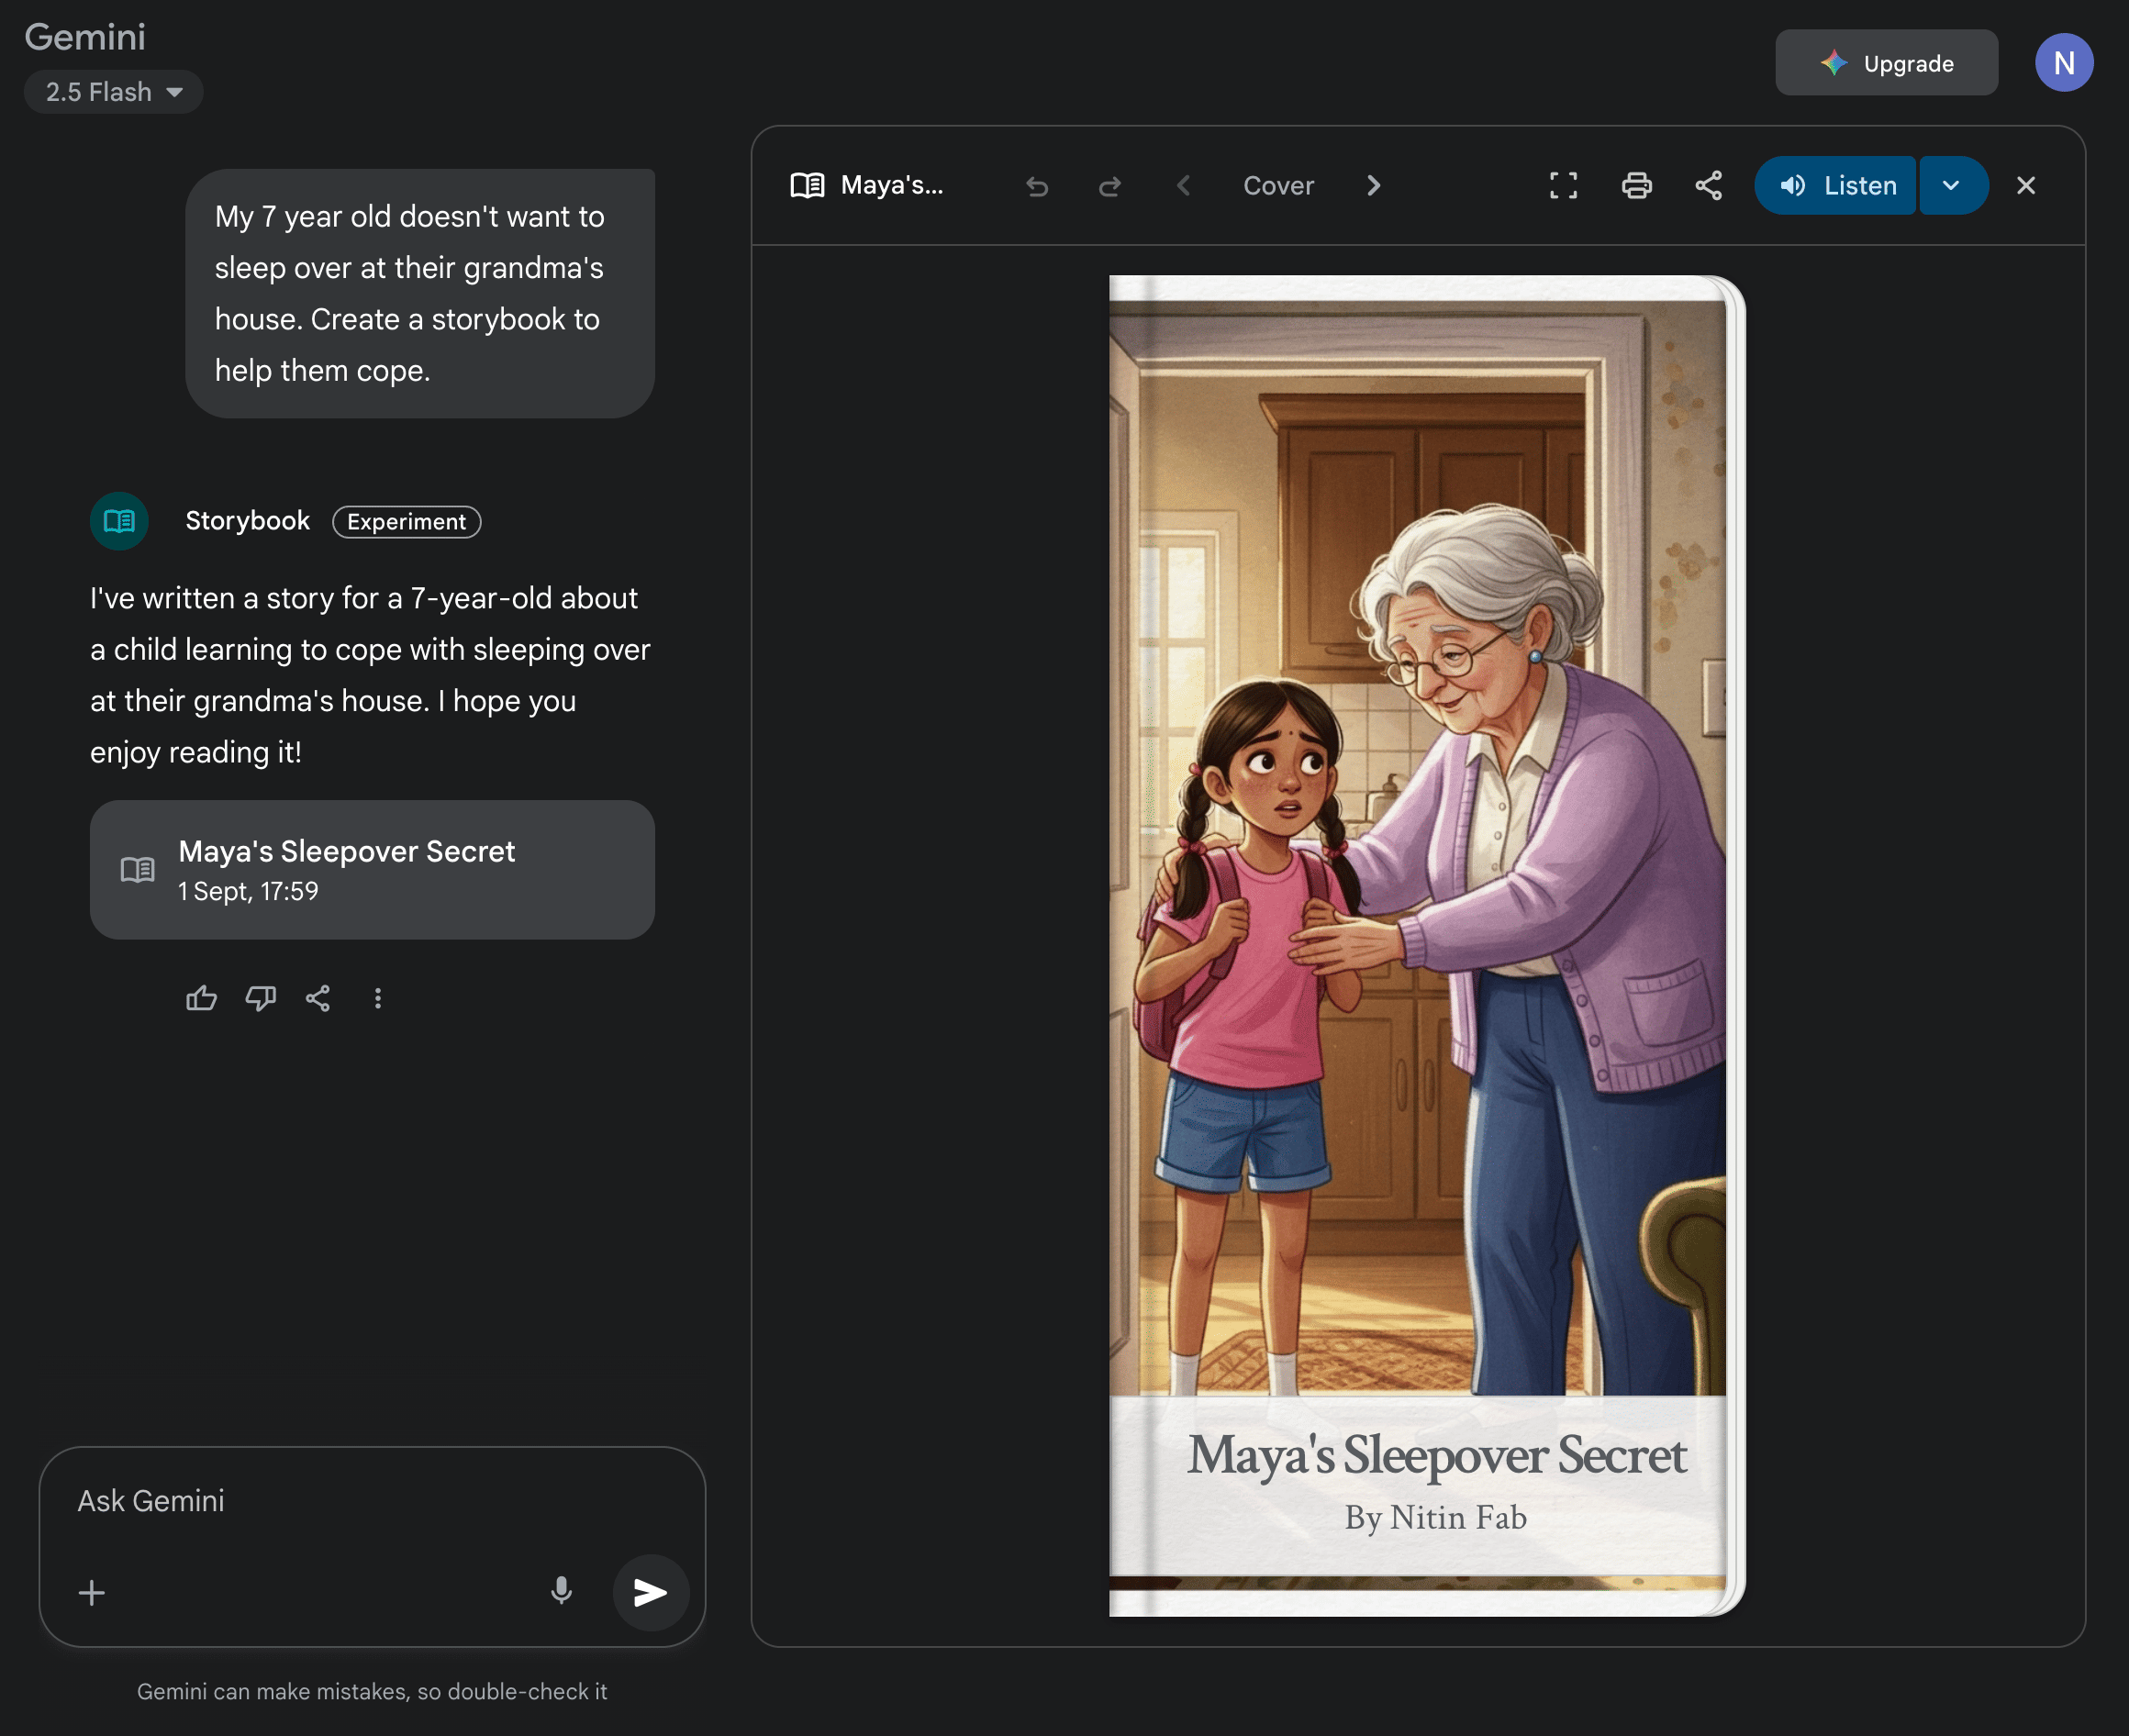Open Maya's Sleepover Secret card
This screenshot has height=1736, width=2129.
372,869
